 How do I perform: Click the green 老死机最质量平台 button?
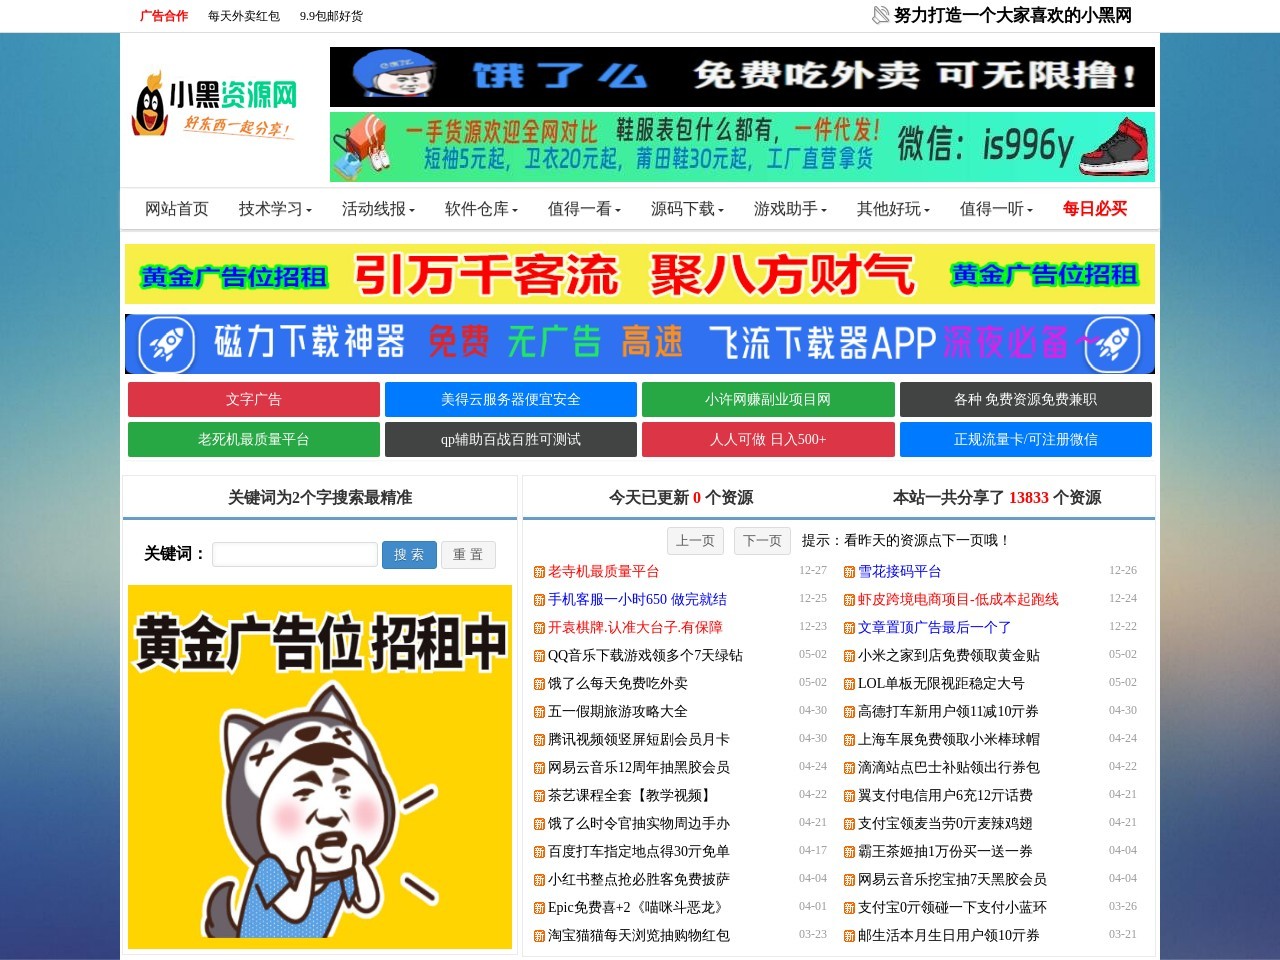pos(254,439)
